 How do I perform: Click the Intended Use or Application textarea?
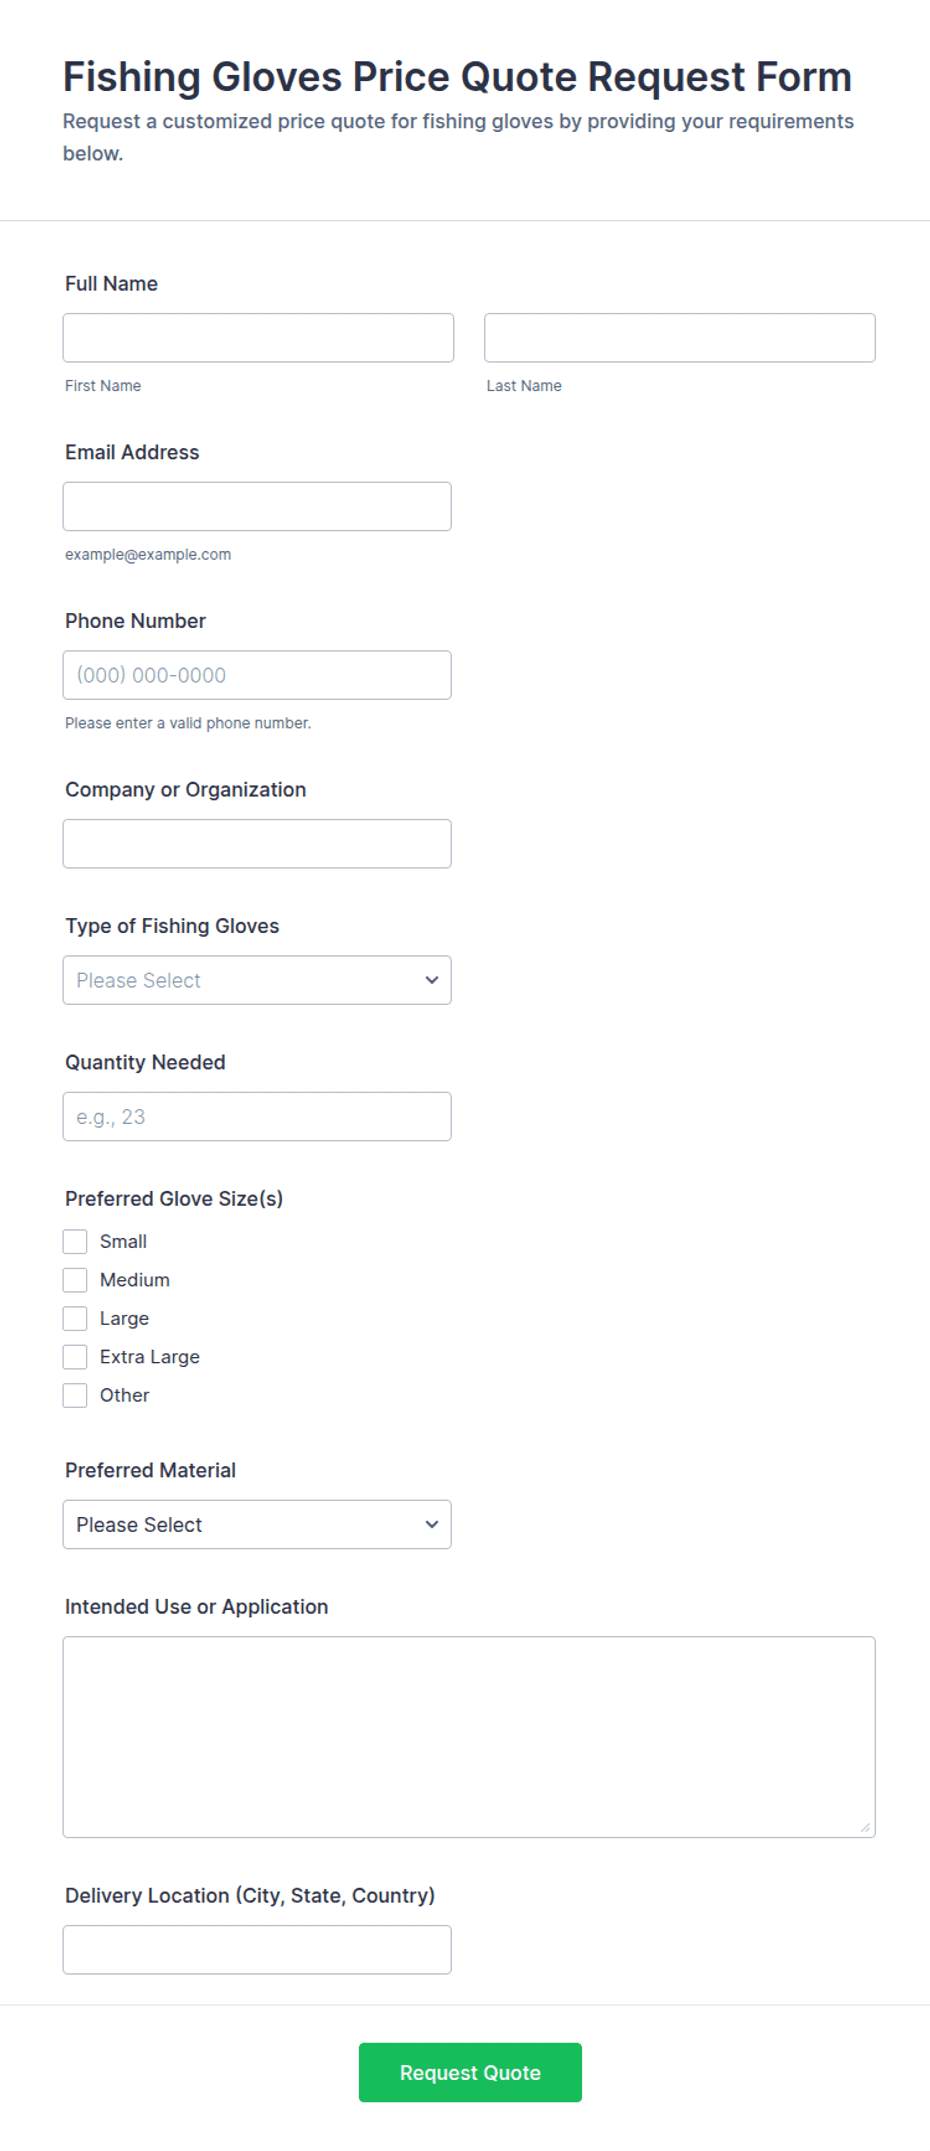coord(469,1737)
